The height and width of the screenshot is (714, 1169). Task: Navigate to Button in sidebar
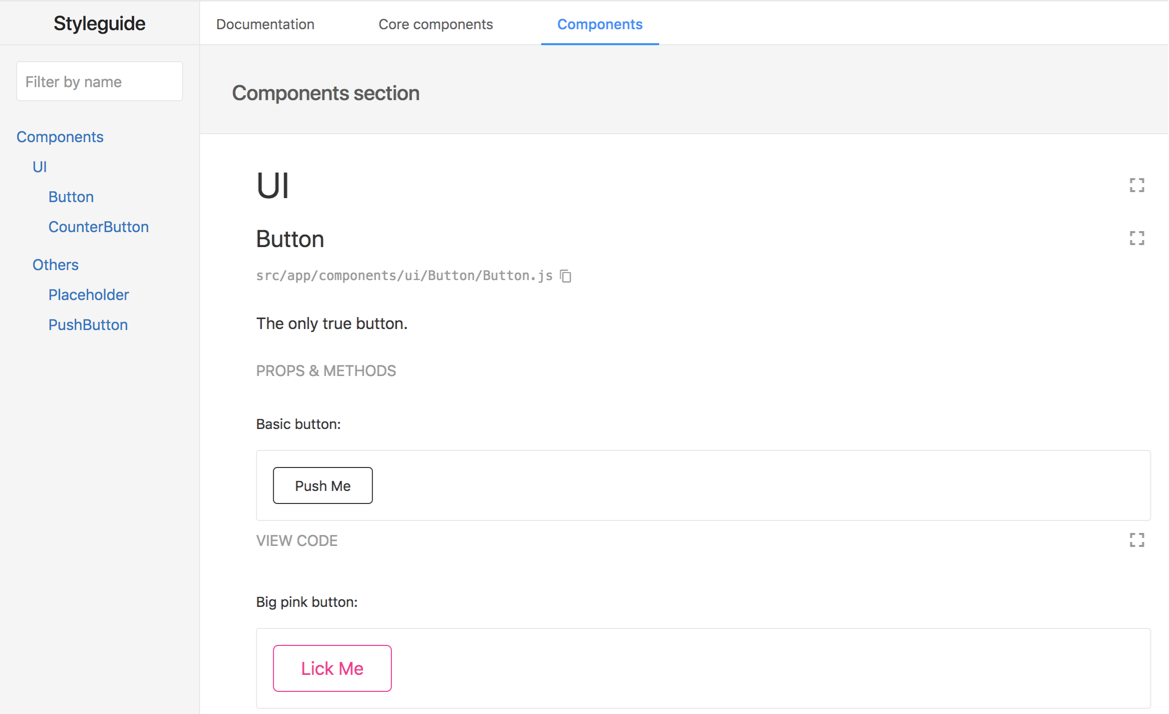[71, 197]
